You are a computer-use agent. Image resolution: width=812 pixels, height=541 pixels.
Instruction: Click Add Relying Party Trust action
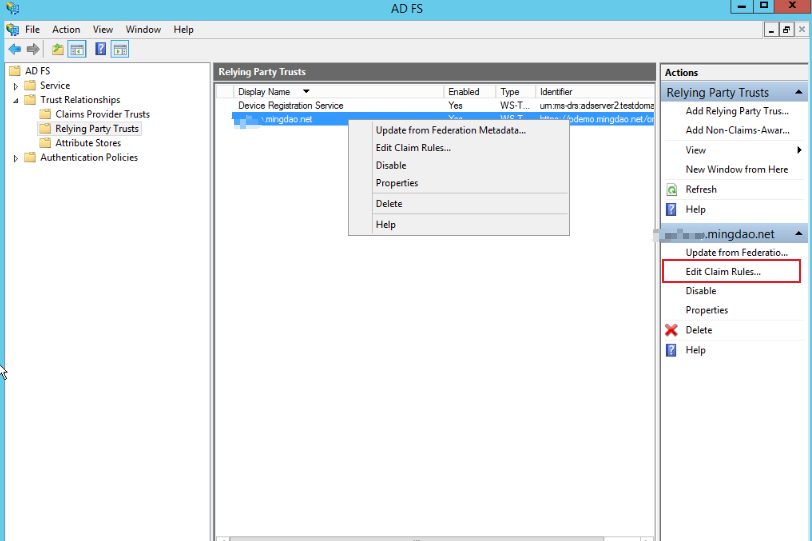click(737, 111)
